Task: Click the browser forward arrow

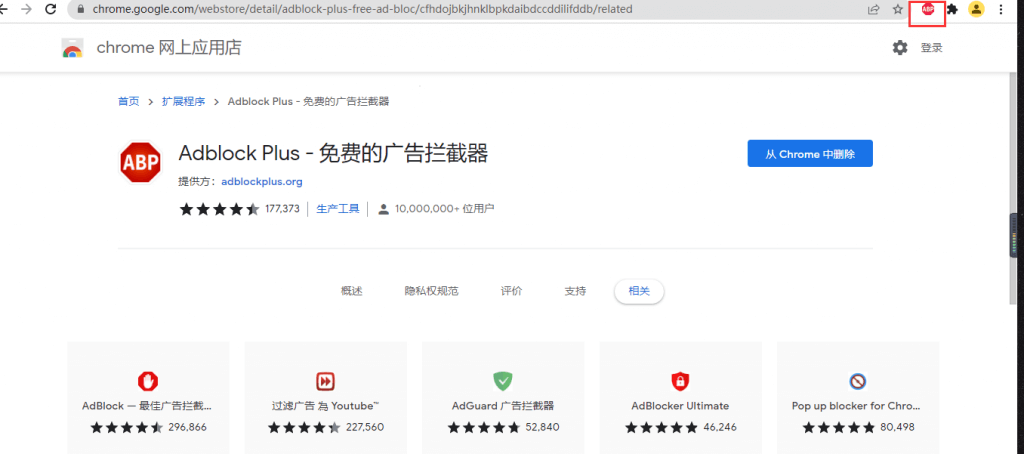Action: (26, 9)
